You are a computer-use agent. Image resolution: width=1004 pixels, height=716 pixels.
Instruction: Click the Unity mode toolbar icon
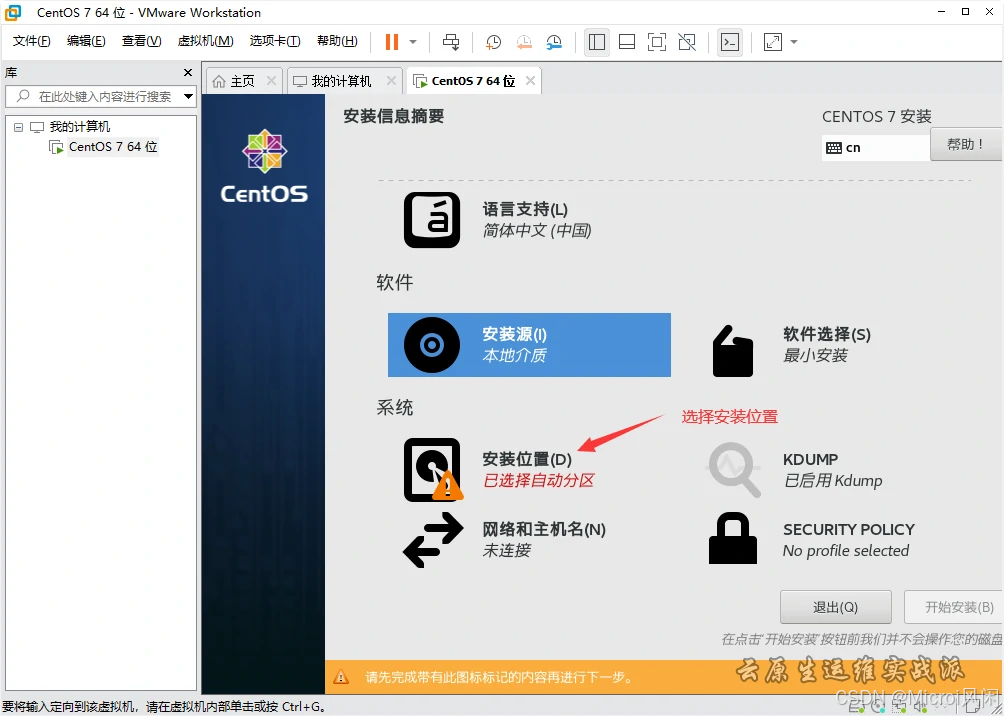point(687,42)
